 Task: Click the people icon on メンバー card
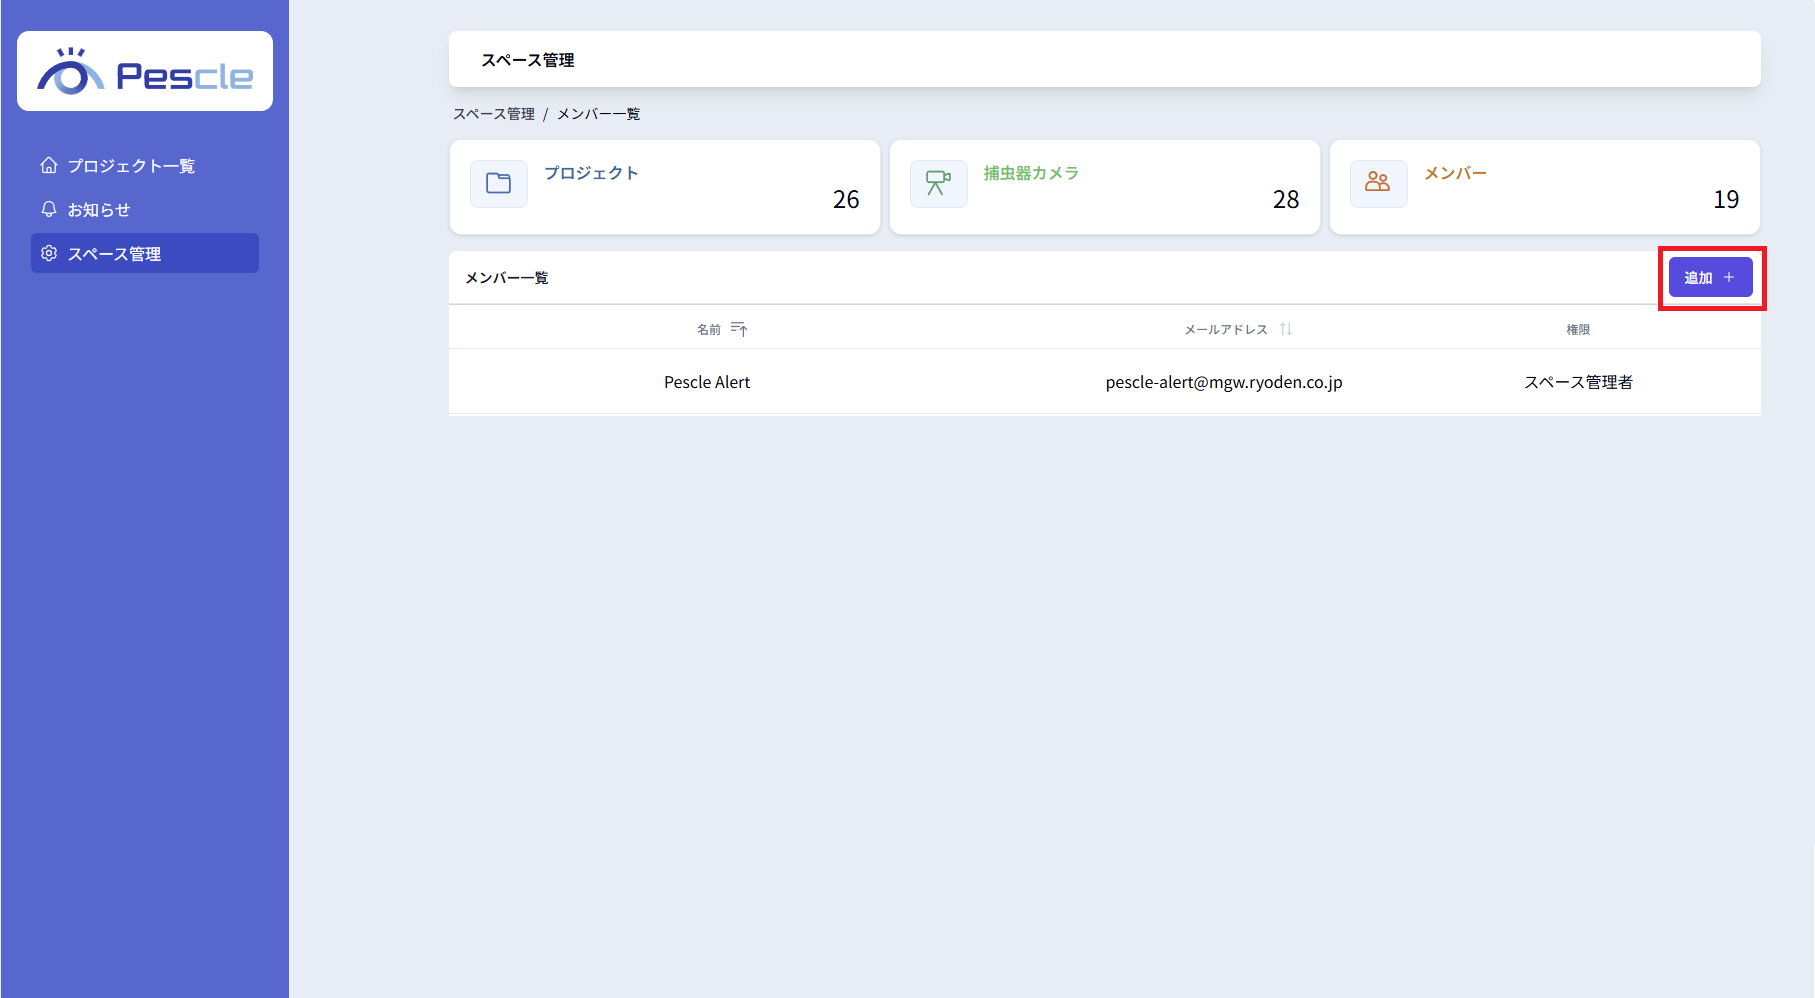pos(1378,184)
